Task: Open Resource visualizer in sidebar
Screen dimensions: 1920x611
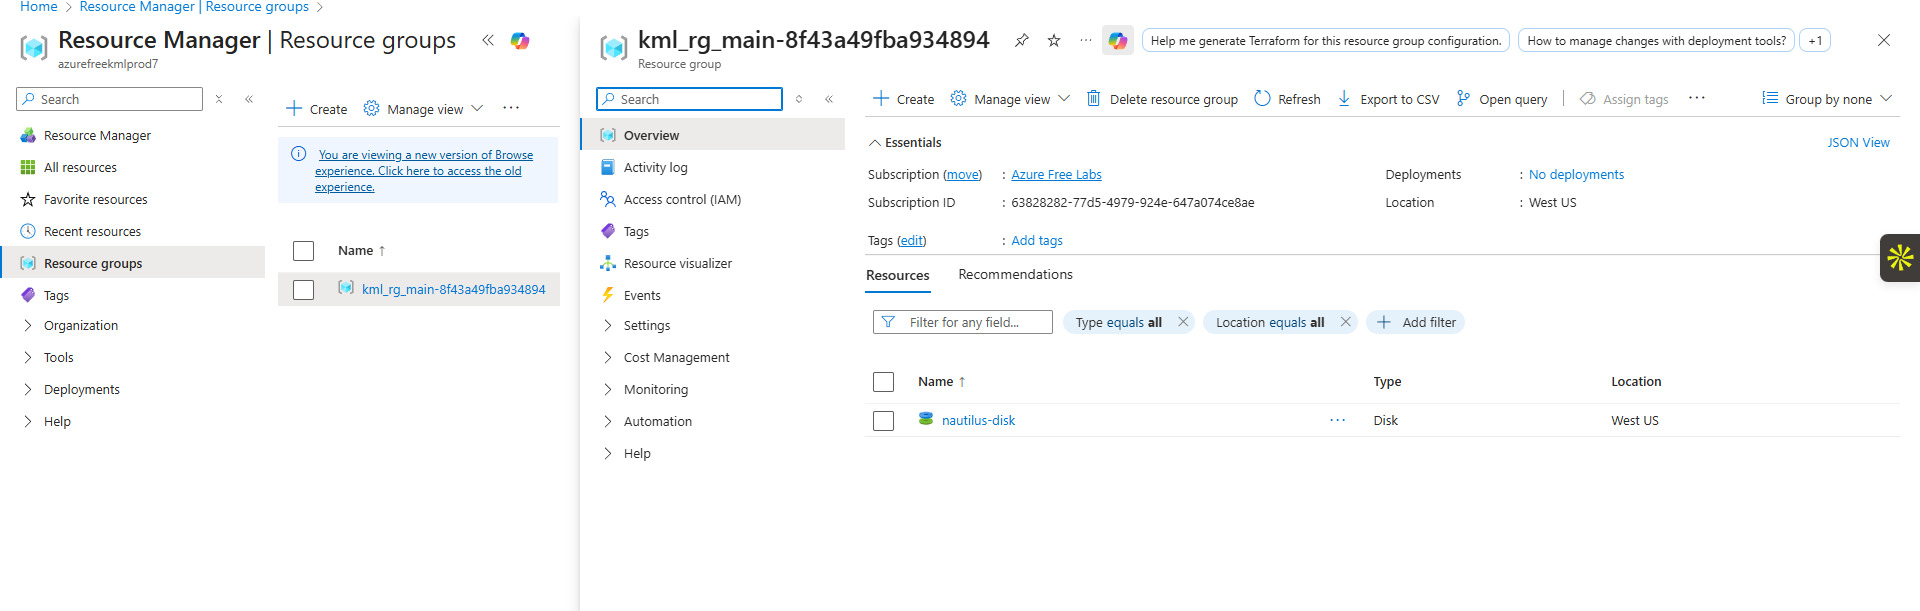Action: pyautogui.click(x=677, y=264)
